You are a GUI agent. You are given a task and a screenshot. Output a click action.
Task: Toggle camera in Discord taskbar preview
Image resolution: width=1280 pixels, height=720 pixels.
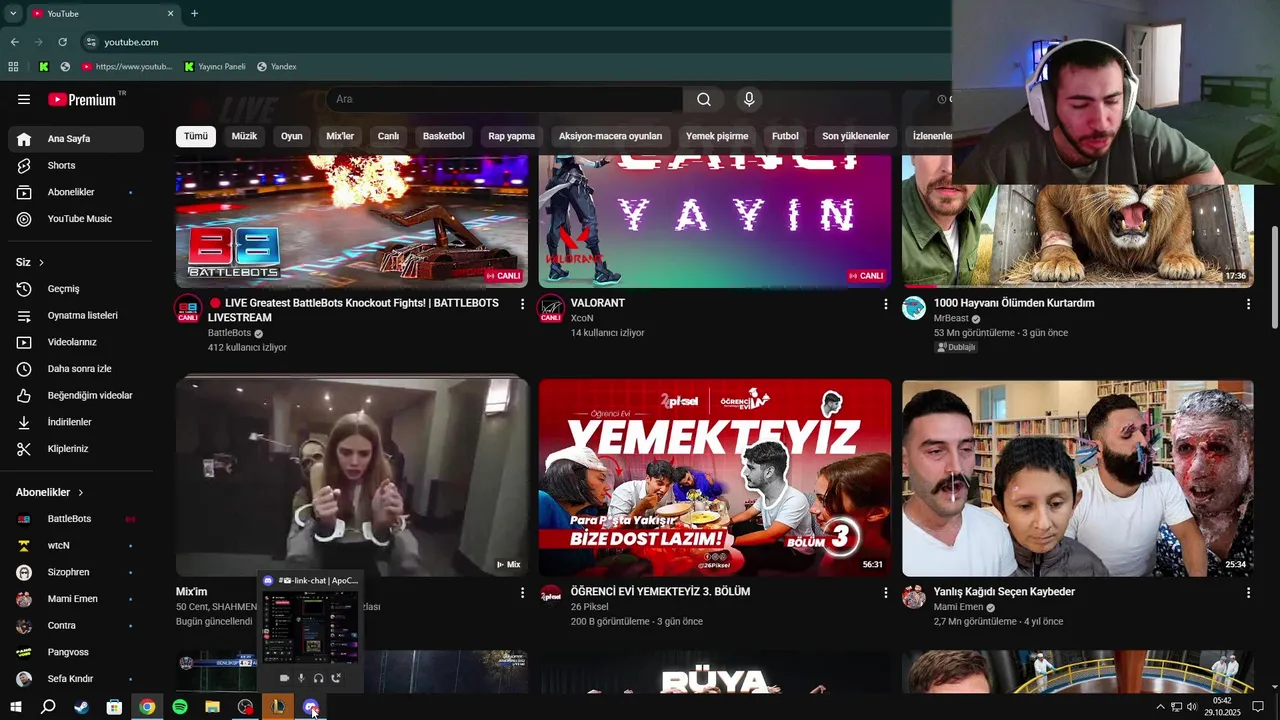285,679
